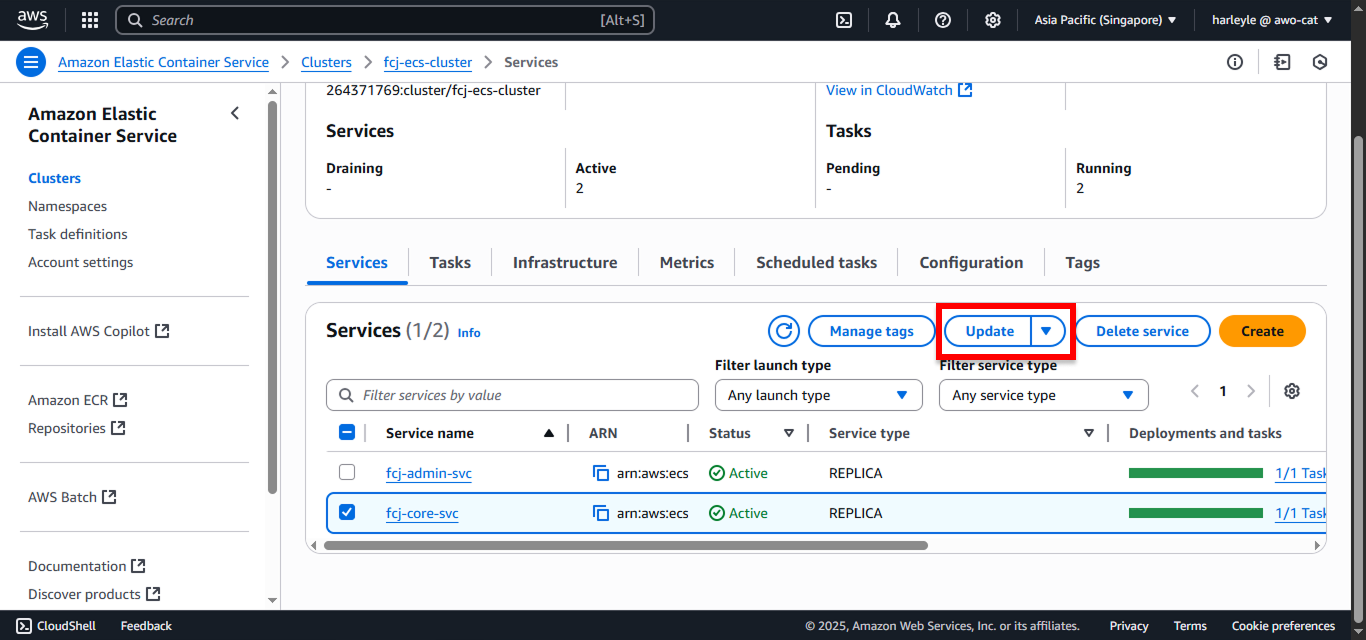Screen dimensions: 1366x640
Task: Switch to the Configuration tab
Action: [971, 263]
